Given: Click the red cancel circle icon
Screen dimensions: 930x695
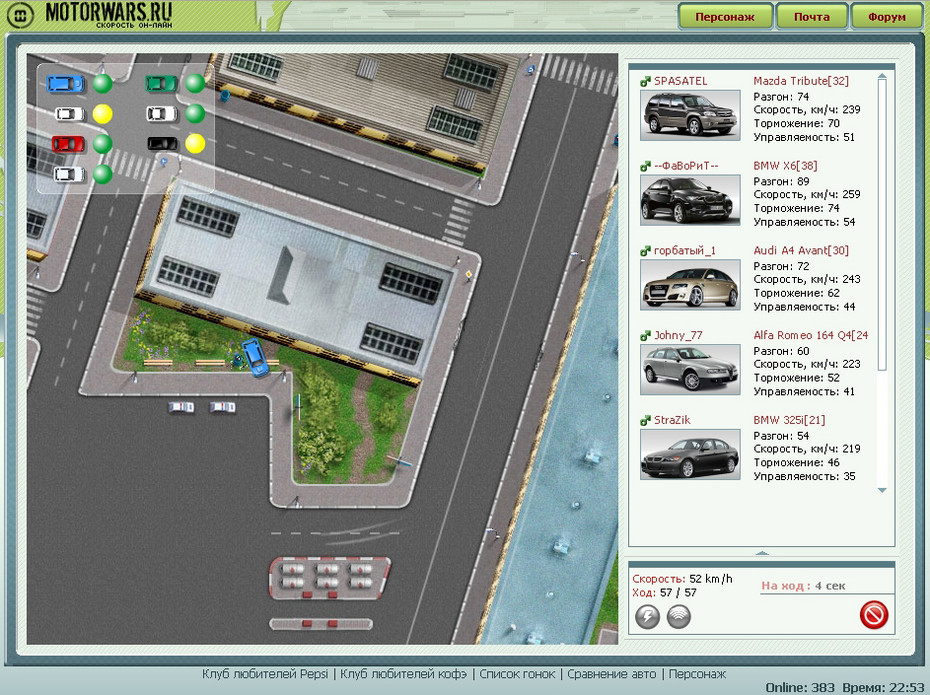Looking at the screenshot, I should point(874,614).
